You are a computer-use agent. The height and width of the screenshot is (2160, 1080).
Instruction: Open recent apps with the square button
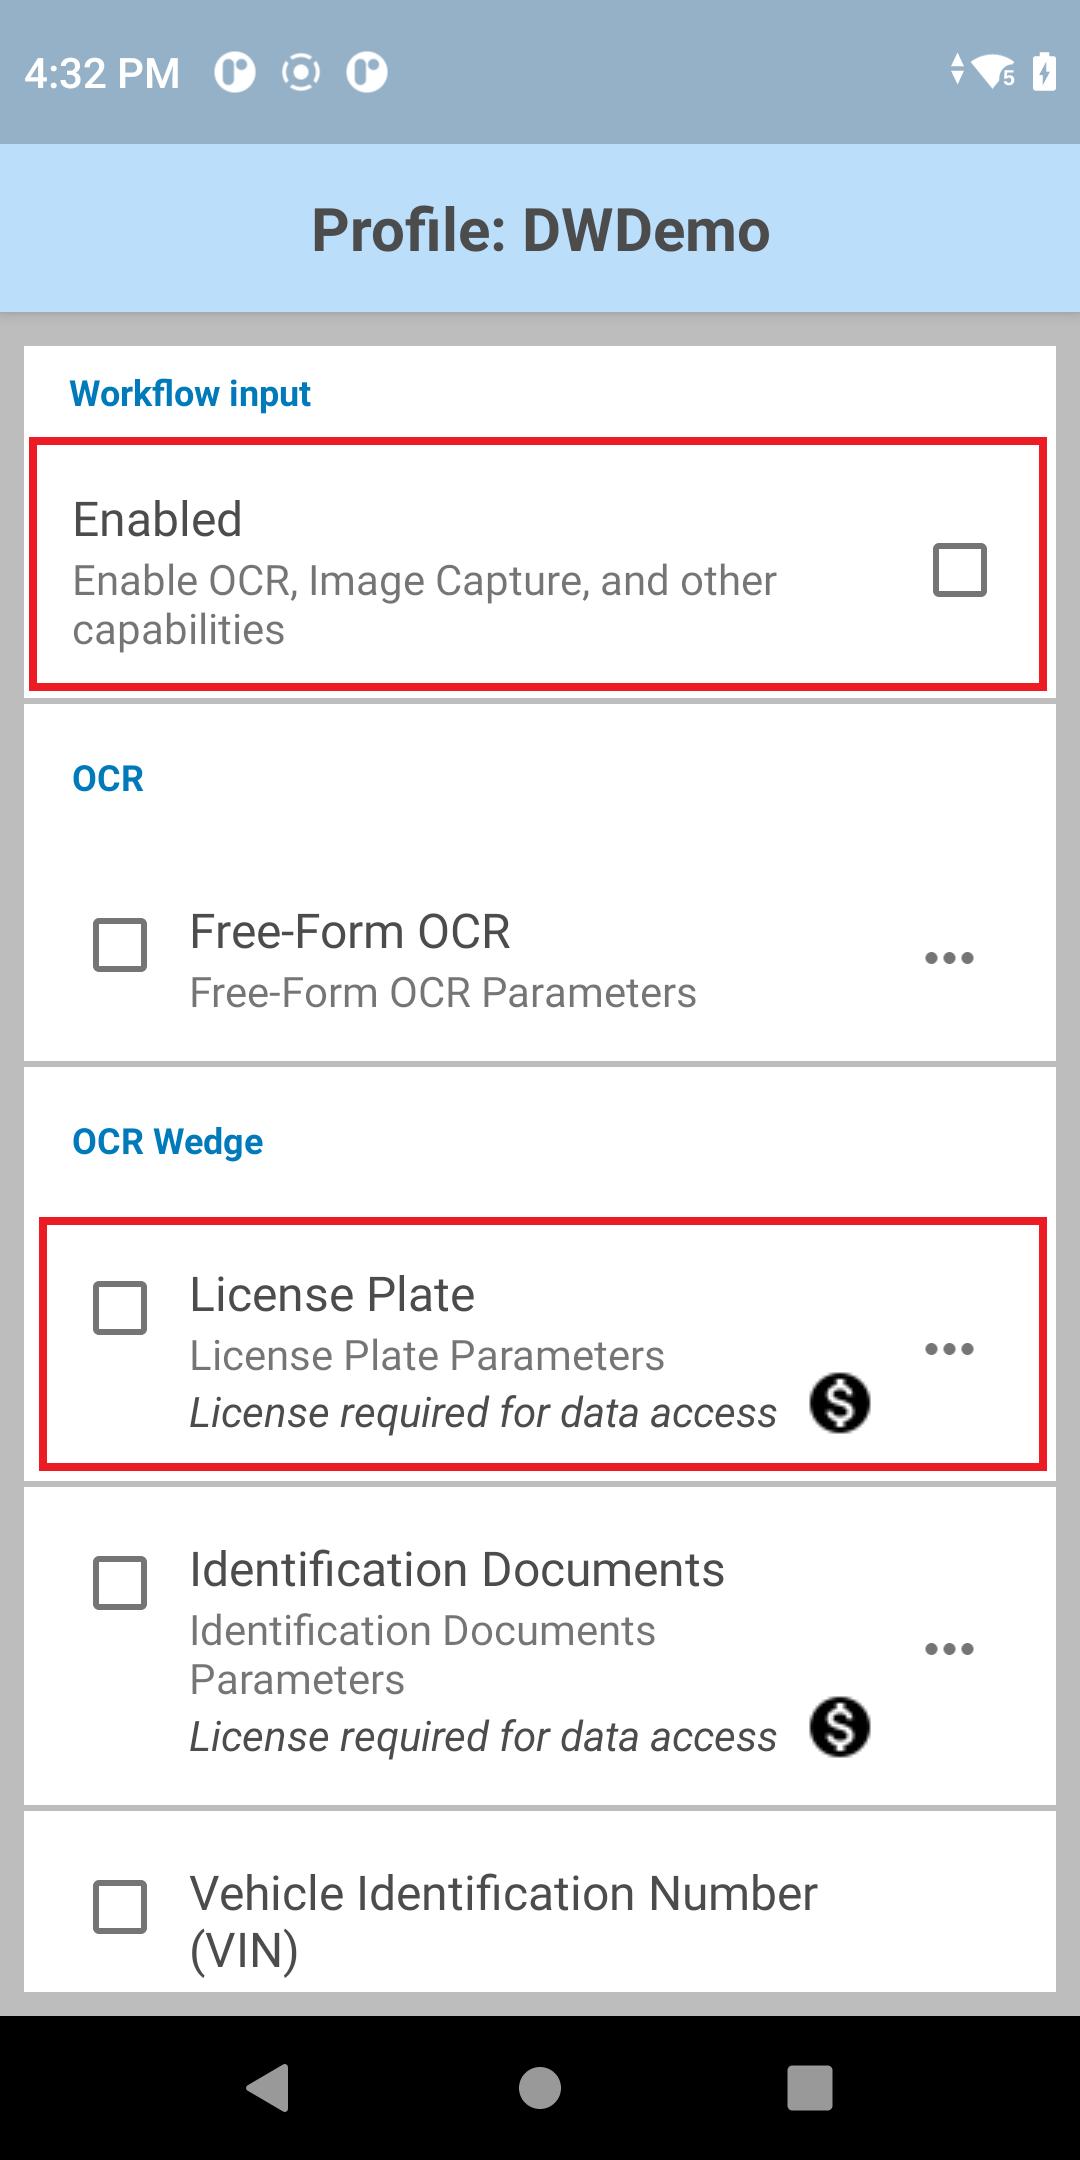pos(809,2088)
